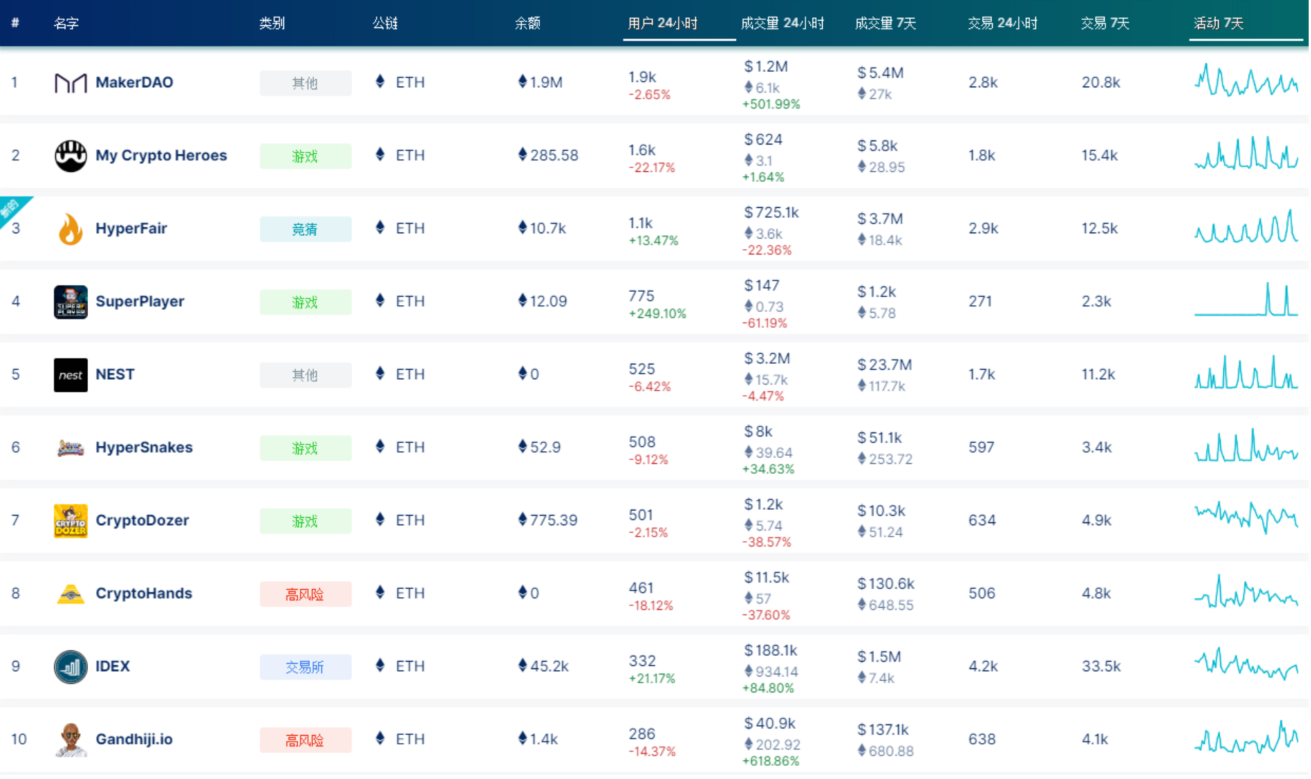
Task: Click CryptoDozer 24h transactions 634
Action: pos(982,520)
